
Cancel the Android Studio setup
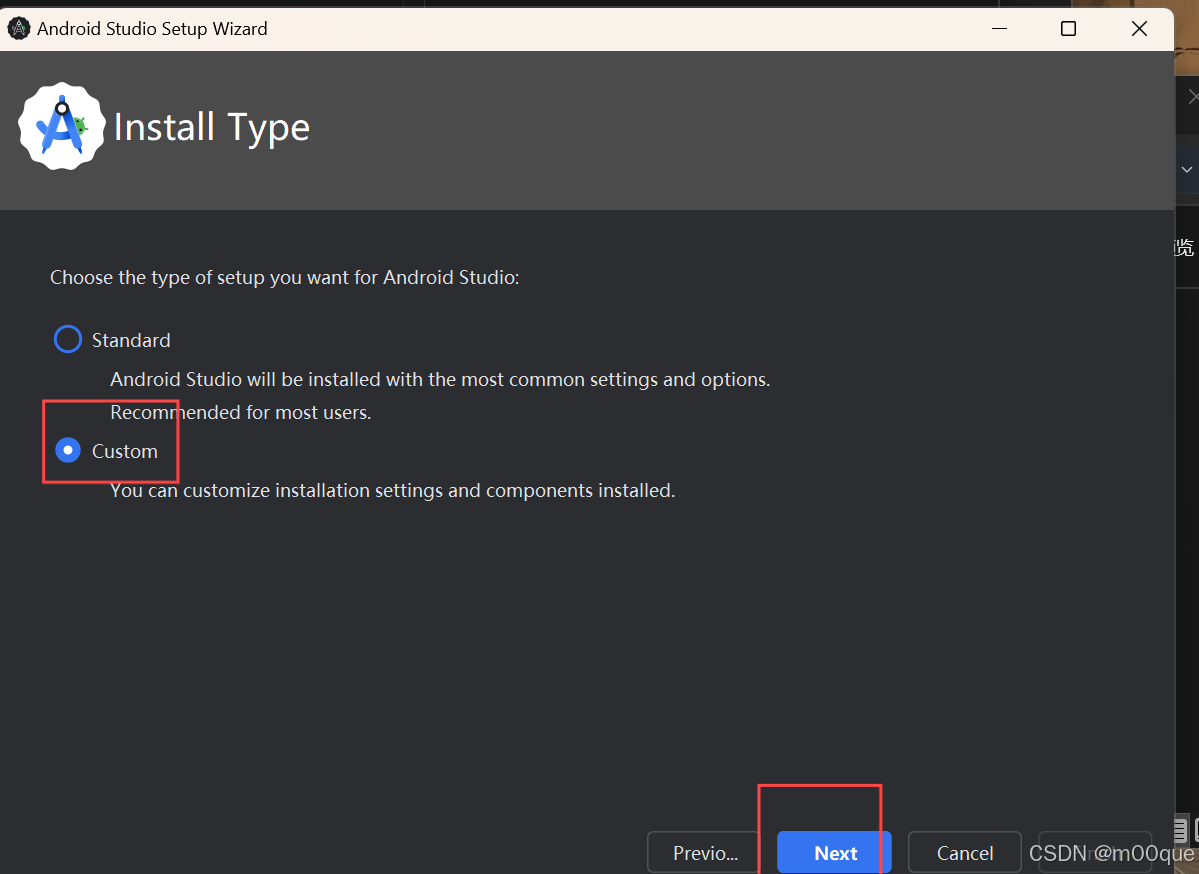tap(963, 852)
